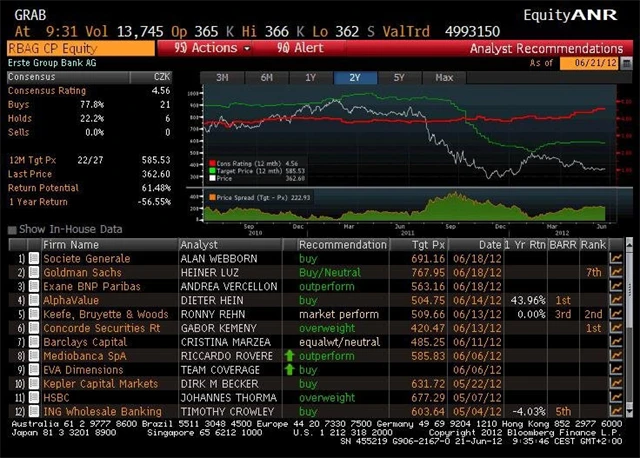The width and height of the screenshot is (640, 458).
Task: Click green upgrade arrow for Mediobanca SpA
Action: click(290, 356)
